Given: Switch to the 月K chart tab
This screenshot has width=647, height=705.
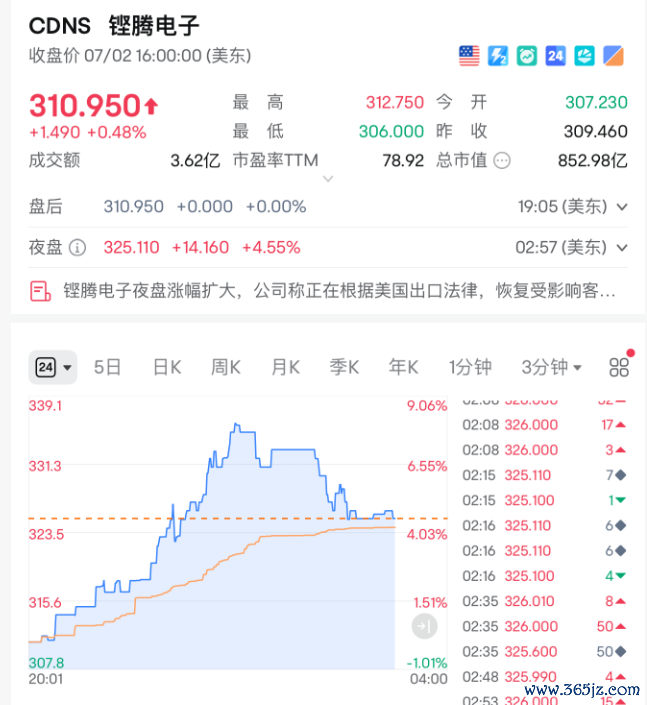Looking at the screenshot, I should (x=285, y=367).
